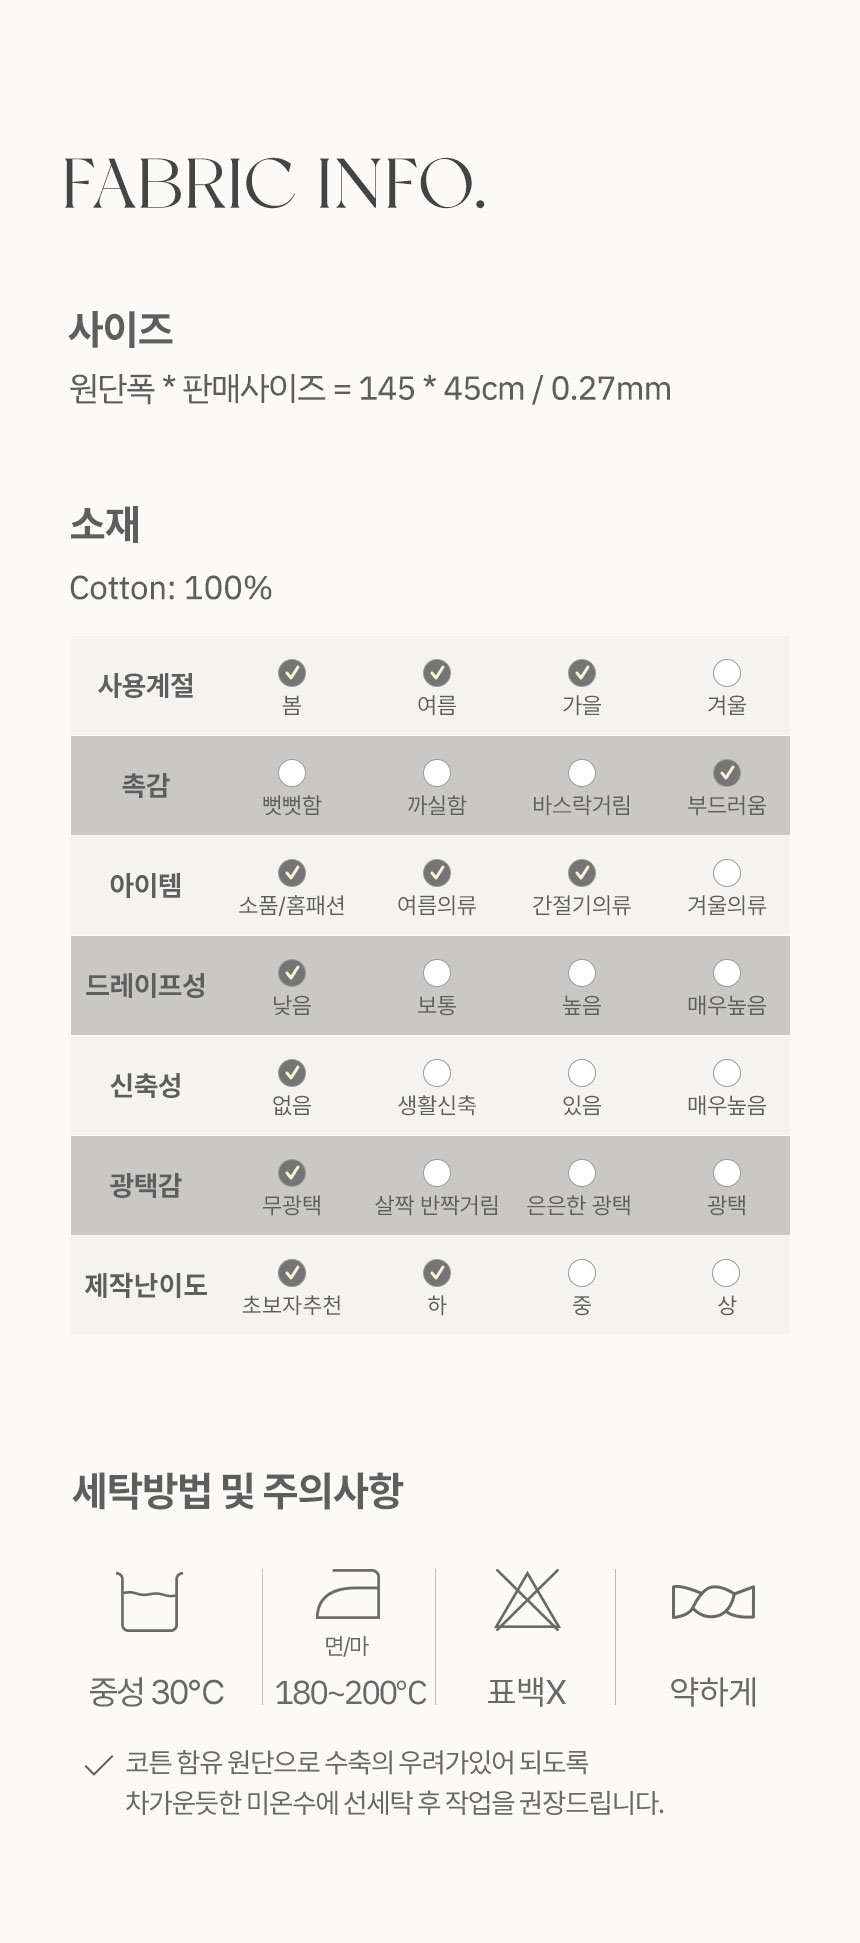Select the 부드러움 texture checkmark
This screenshot has width=860, height=1943.
(x=727, y=773)
